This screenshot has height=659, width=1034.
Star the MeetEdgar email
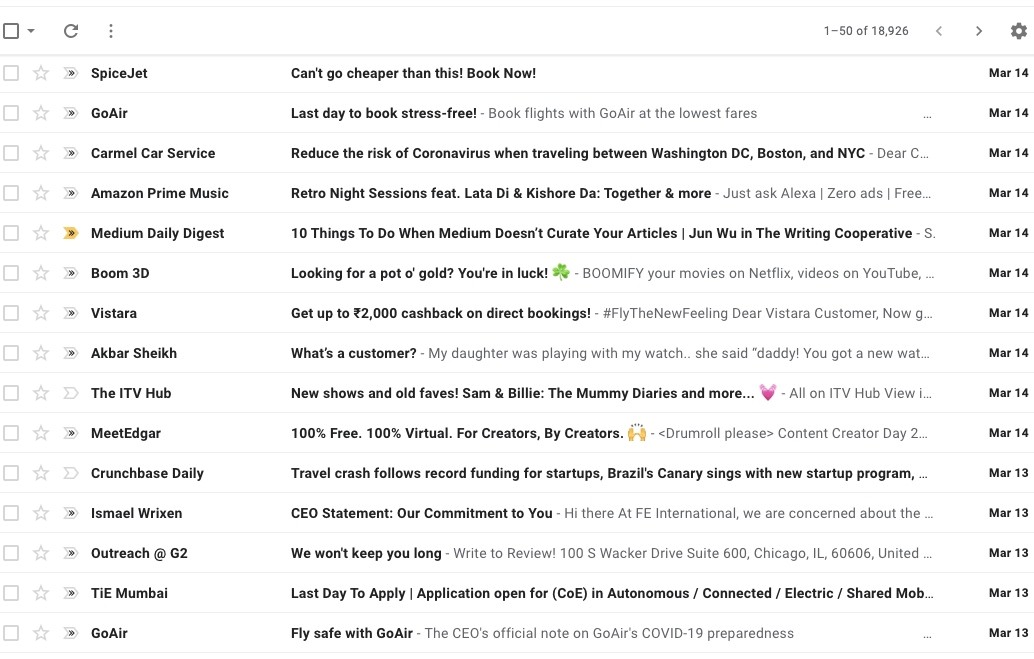pos(41,433)
